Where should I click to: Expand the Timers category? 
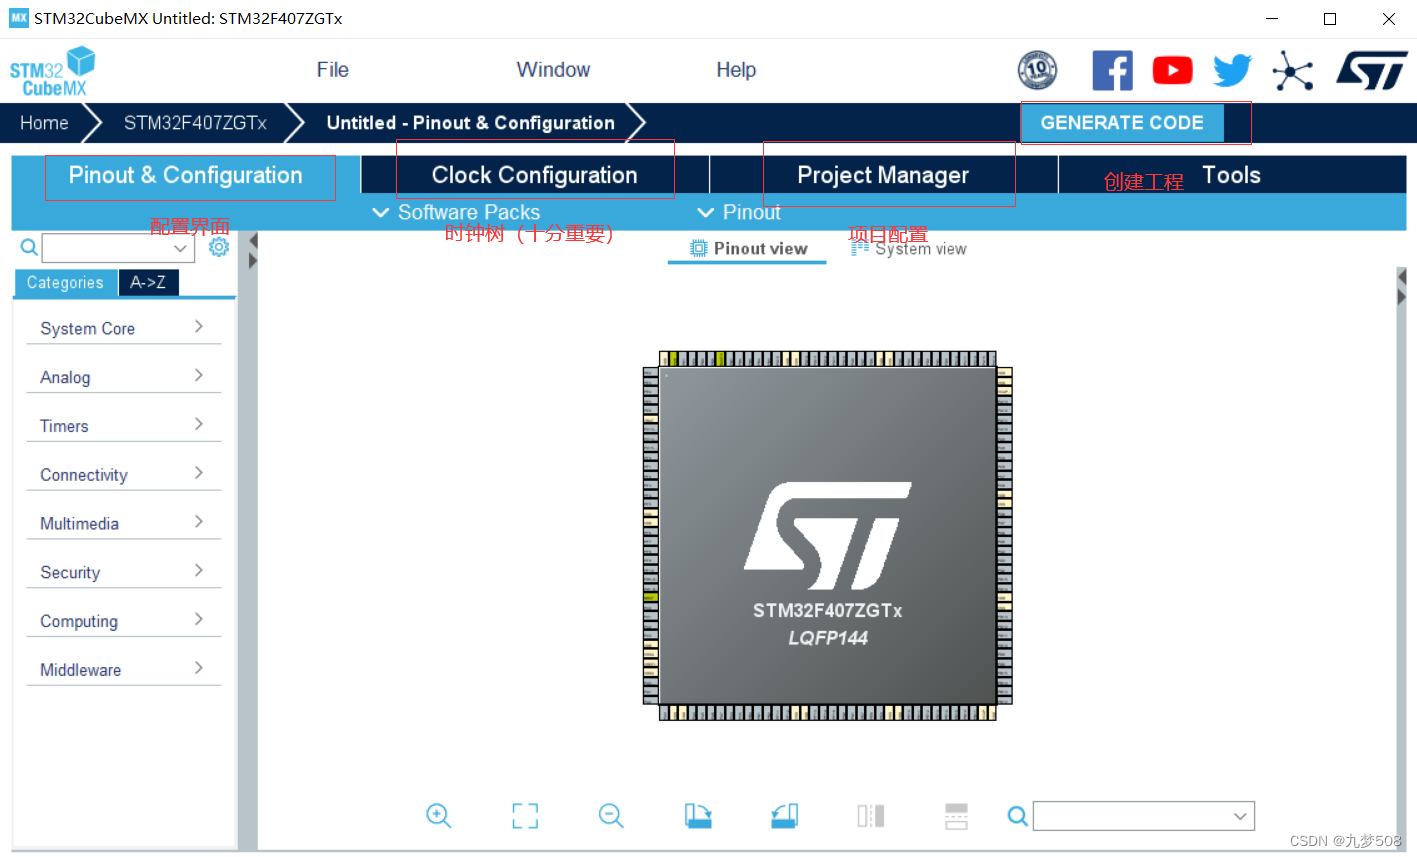(123, 426)
